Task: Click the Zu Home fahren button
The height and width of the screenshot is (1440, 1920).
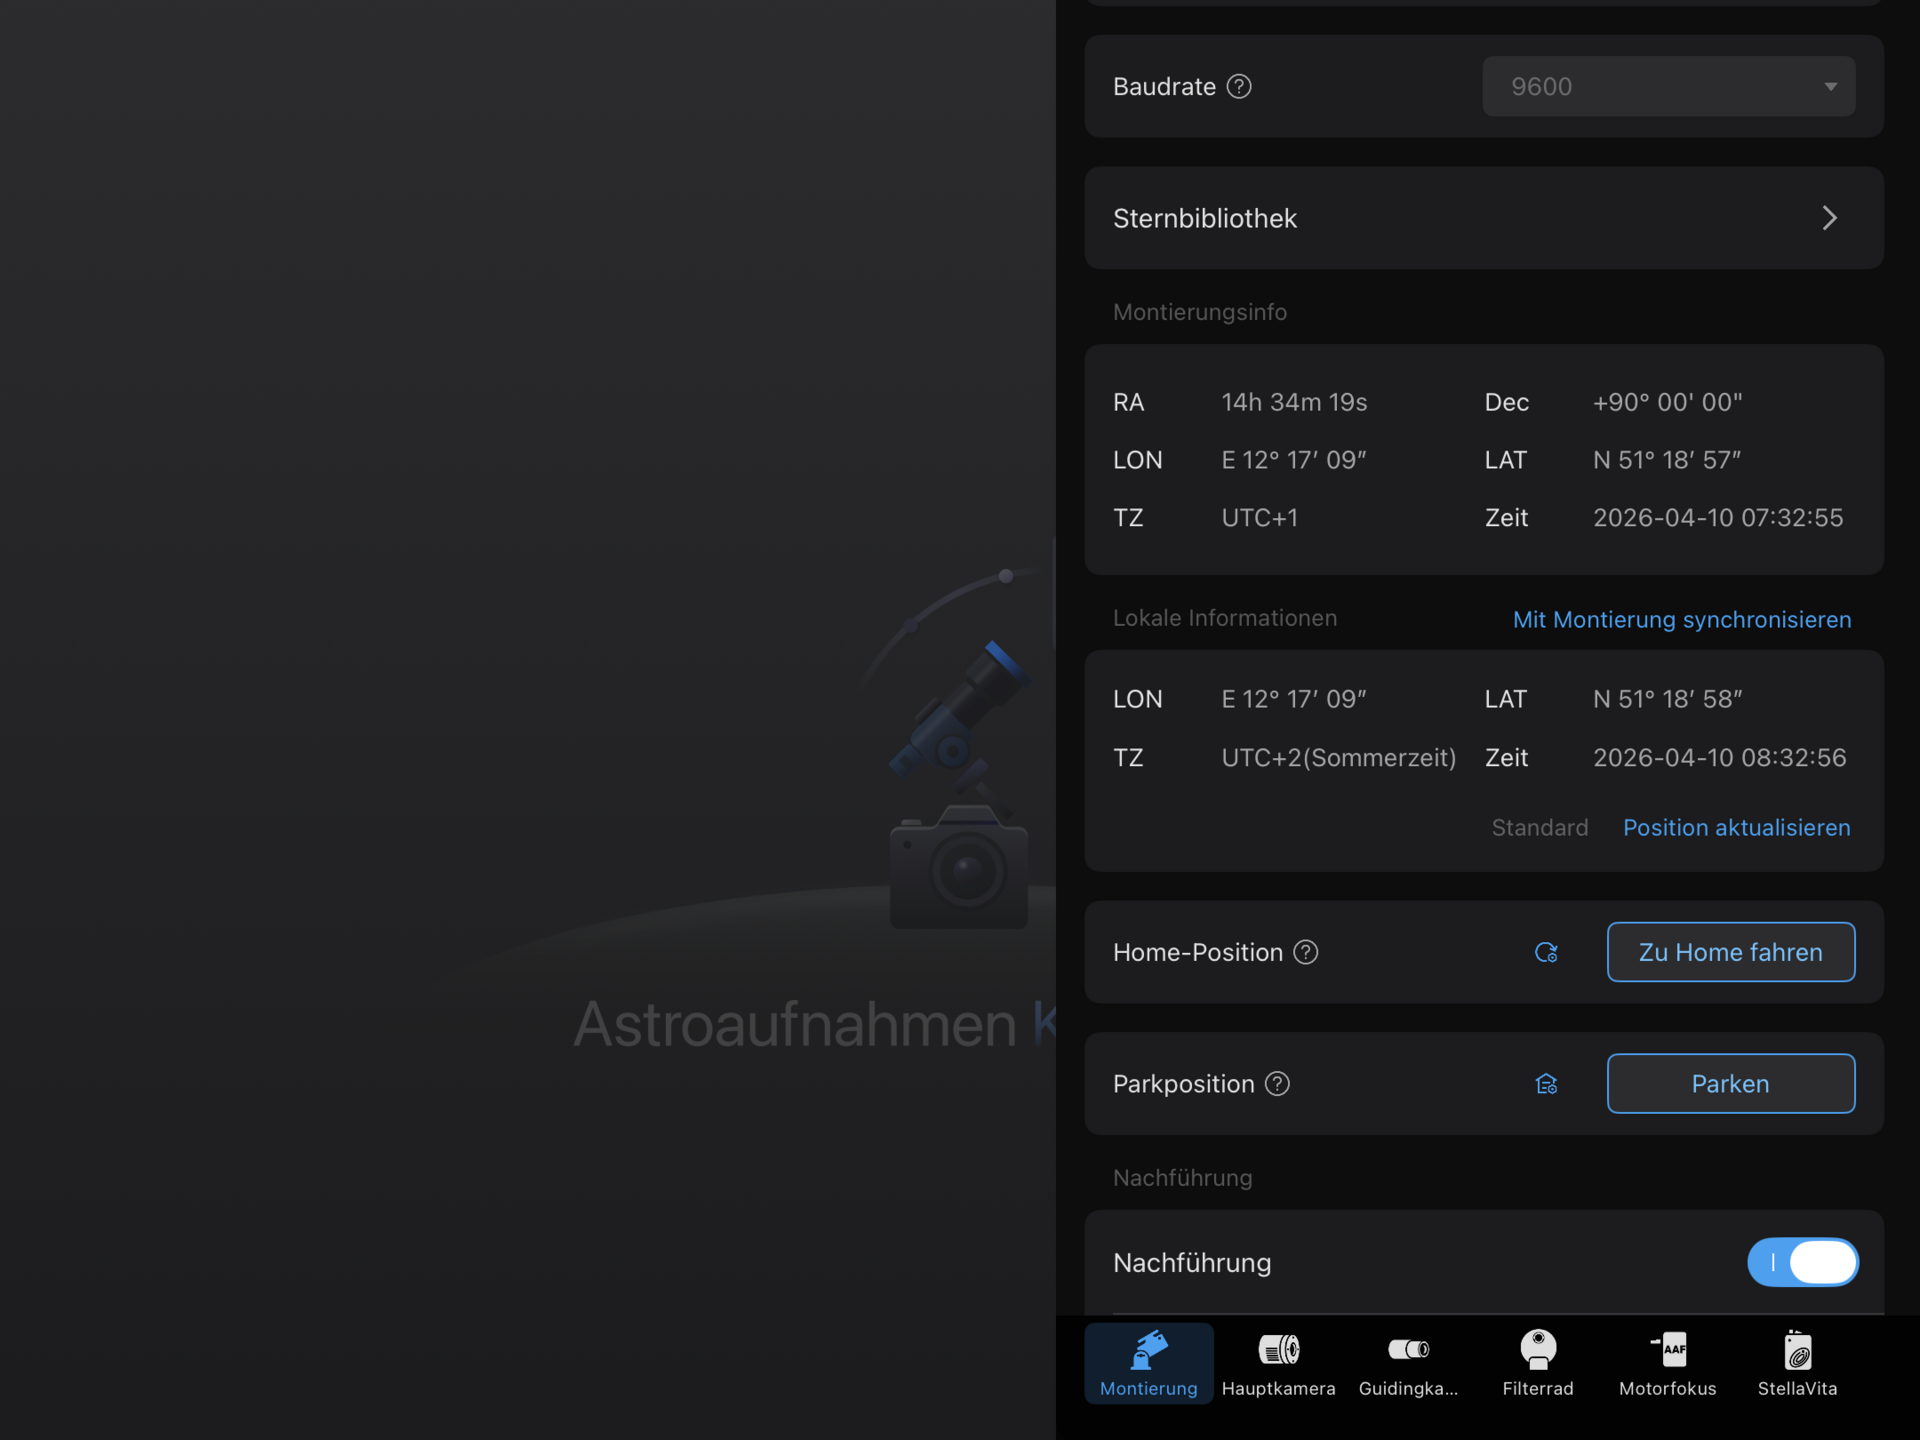Action: [x=1731, y=952]
